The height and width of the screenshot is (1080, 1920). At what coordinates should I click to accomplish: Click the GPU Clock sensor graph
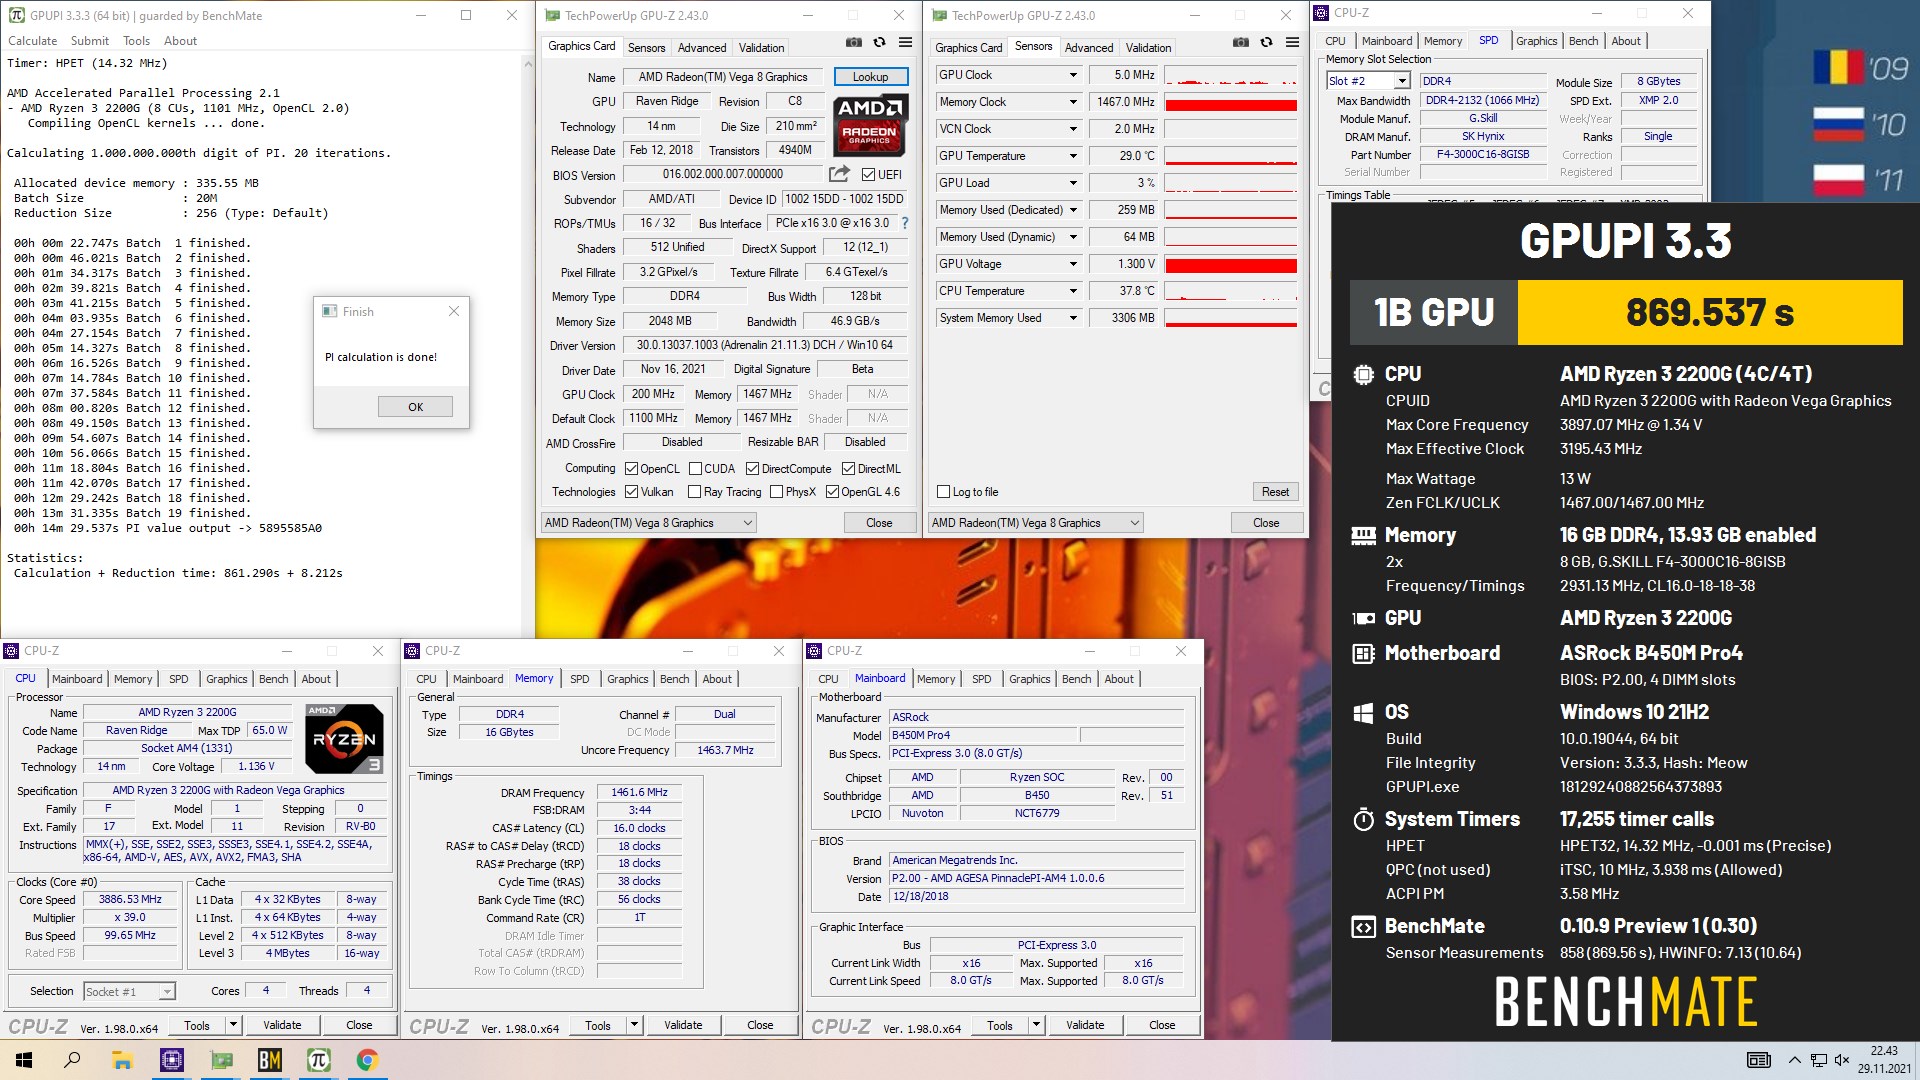point(1231,75)
